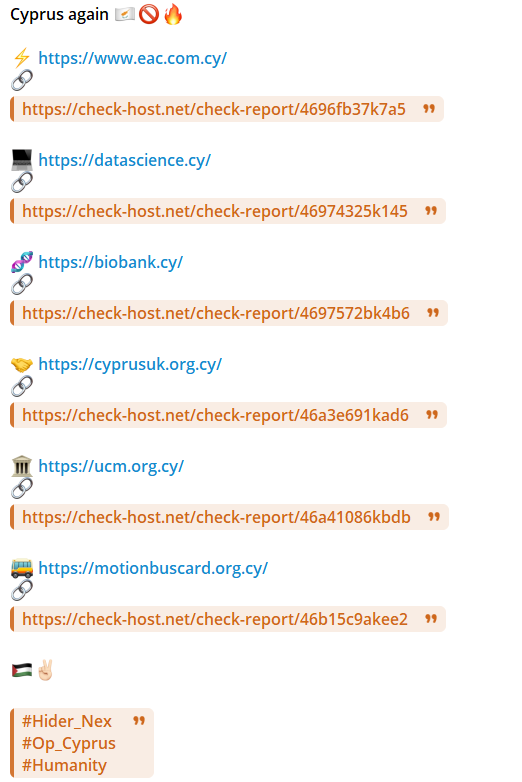Open check-report 46b15c9akee2 link
The height and width of the screenshot is (782, 522).
pyautogui.click(x=215, y=619)
